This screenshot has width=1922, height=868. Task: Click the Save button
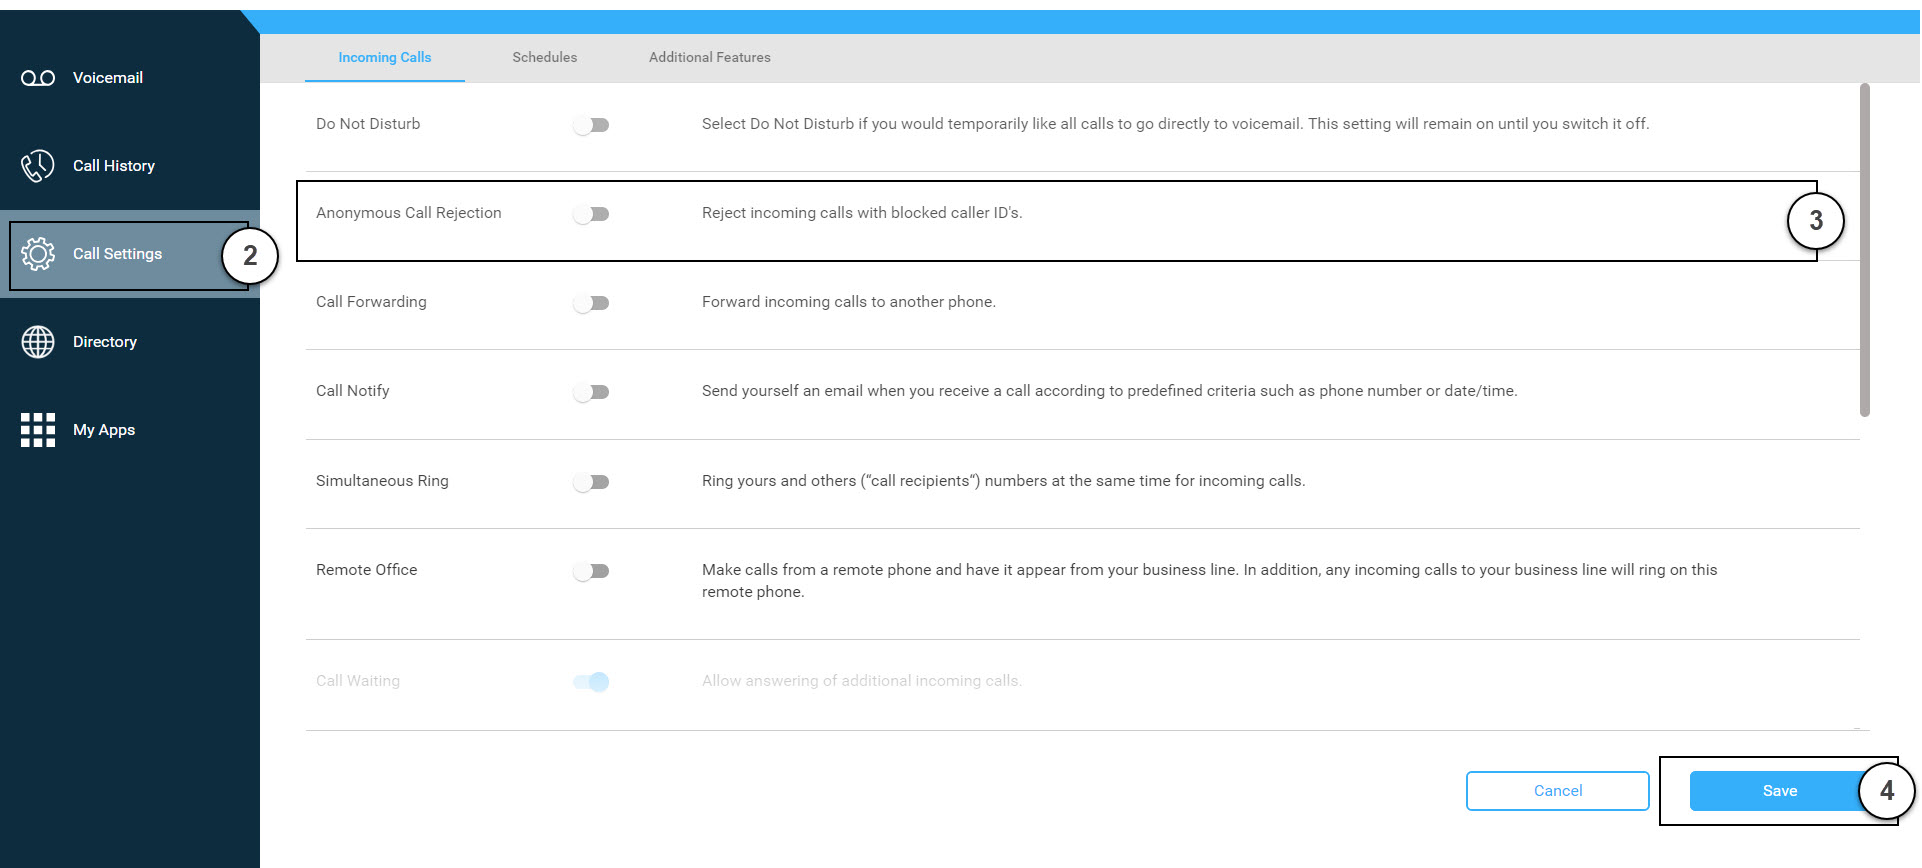(1779, 791)
